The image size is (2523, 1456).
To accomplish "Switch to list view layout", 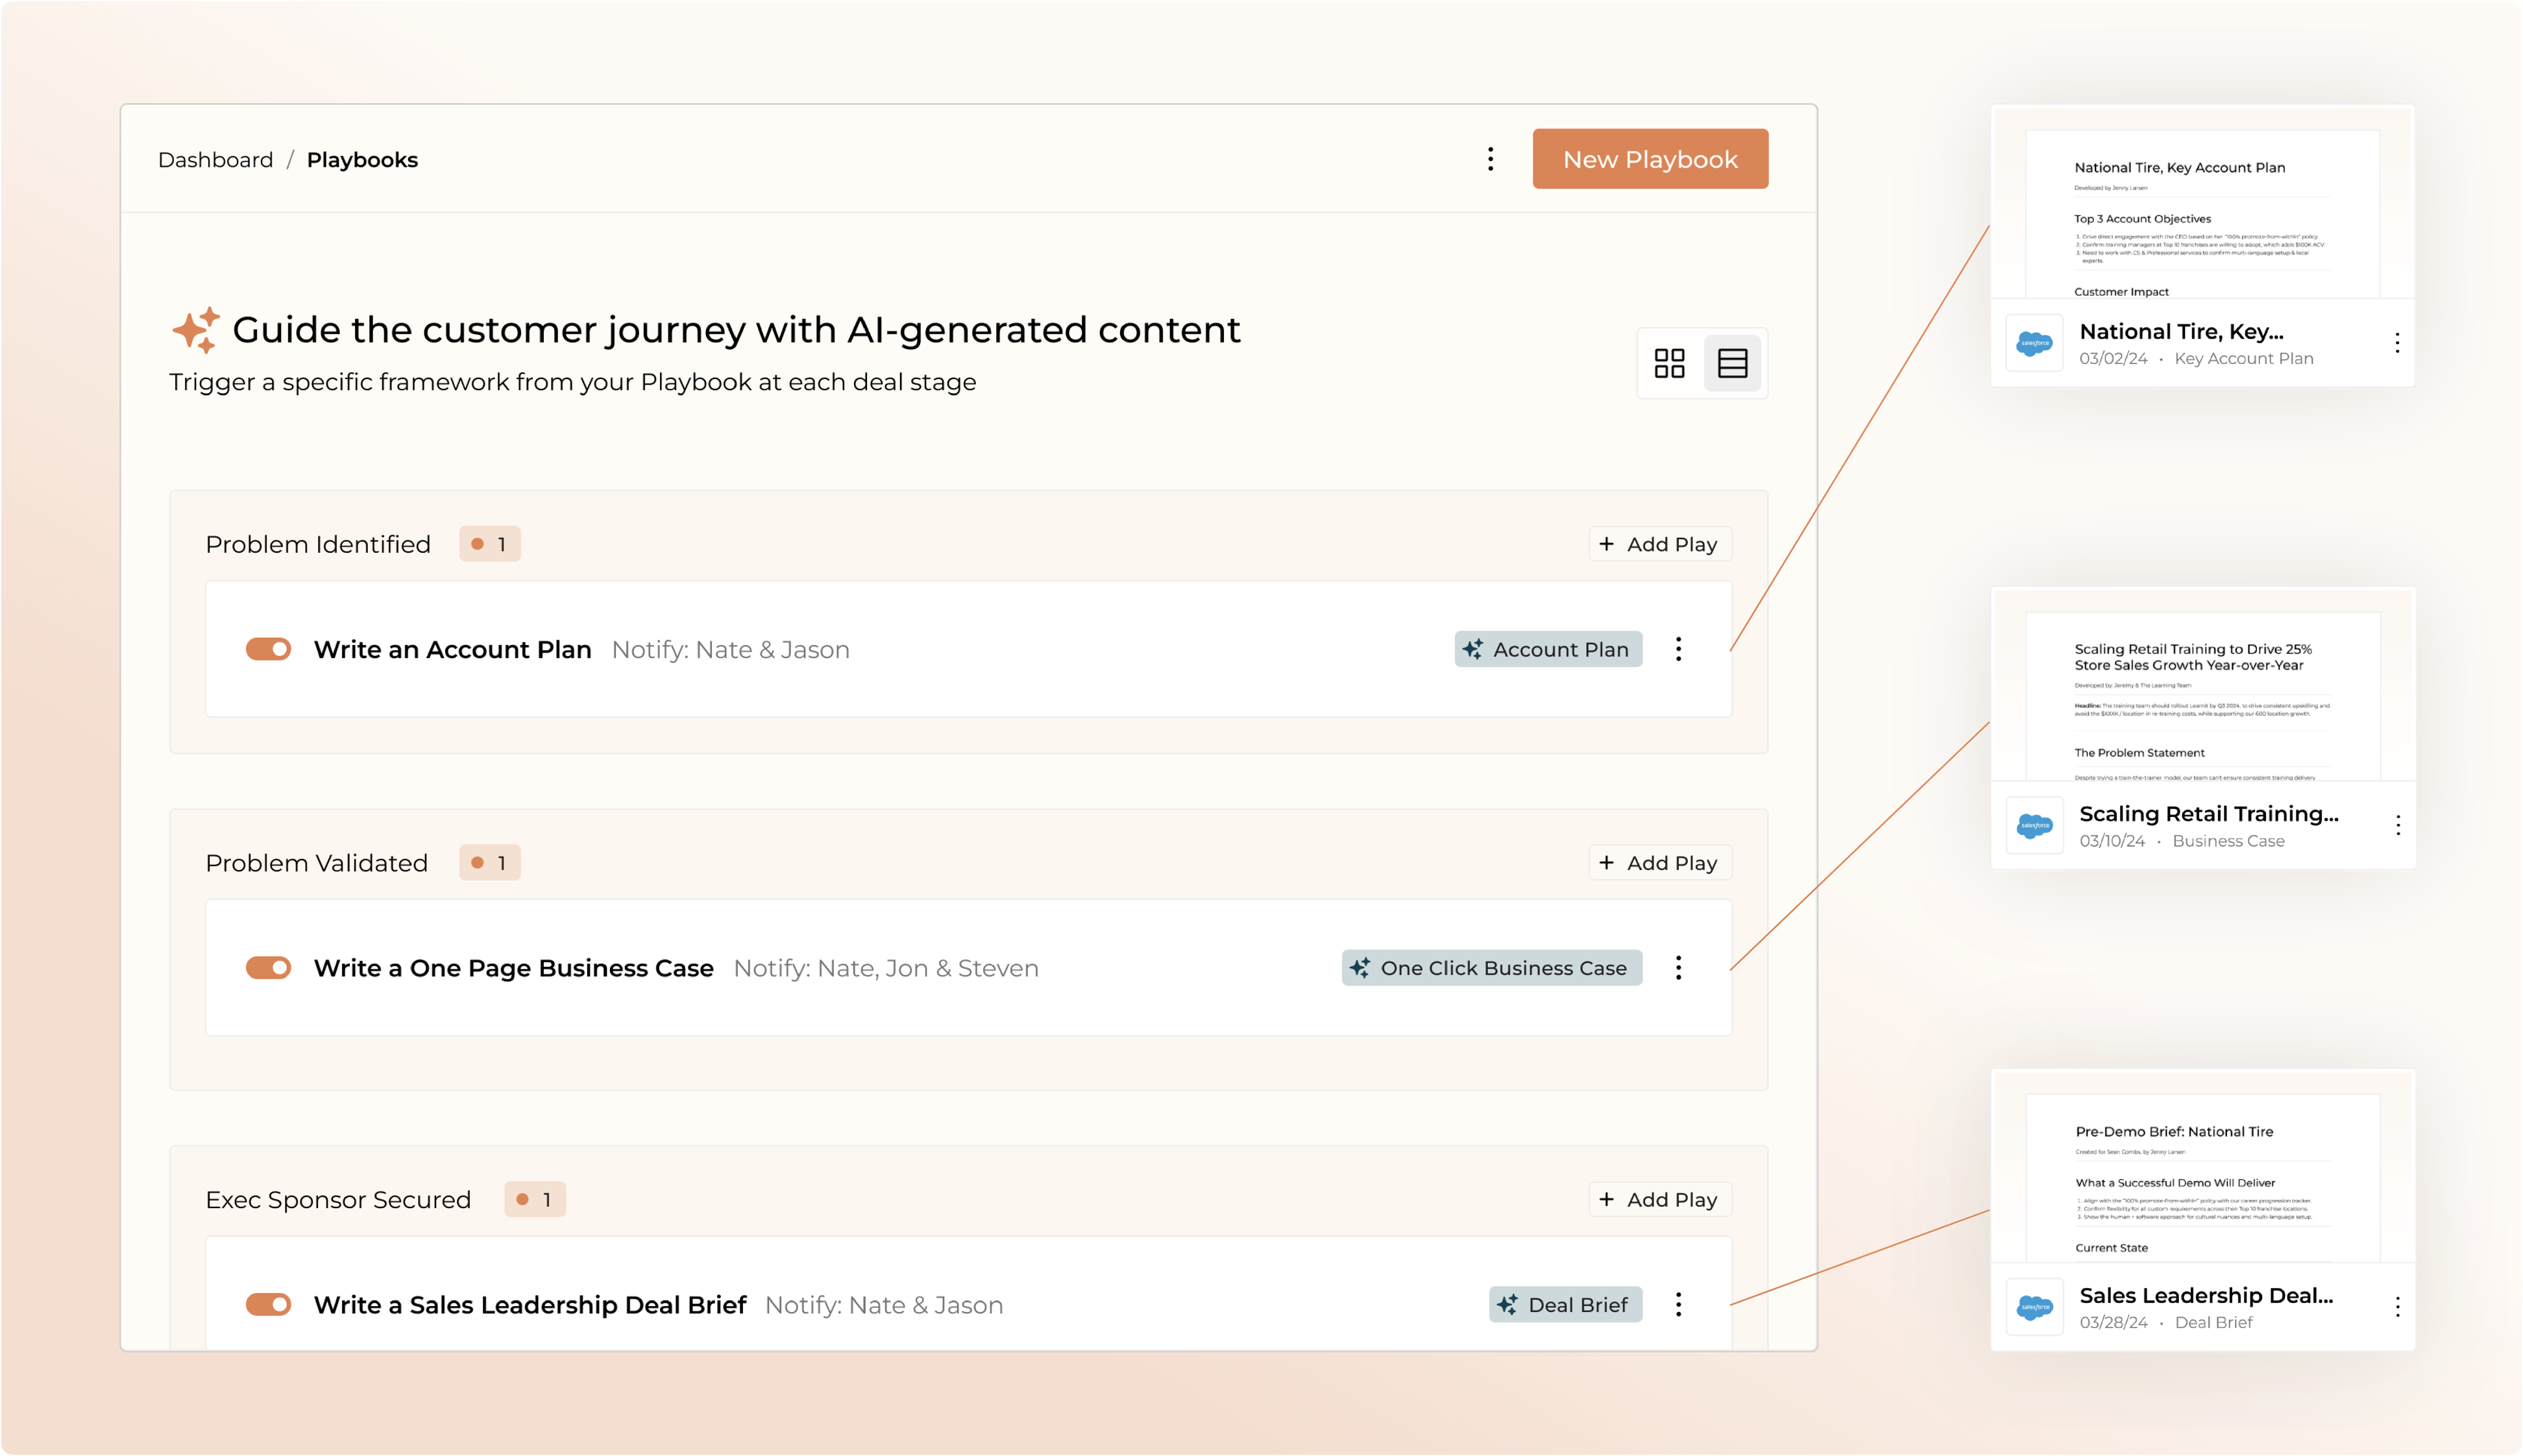I will [1732, 363].
